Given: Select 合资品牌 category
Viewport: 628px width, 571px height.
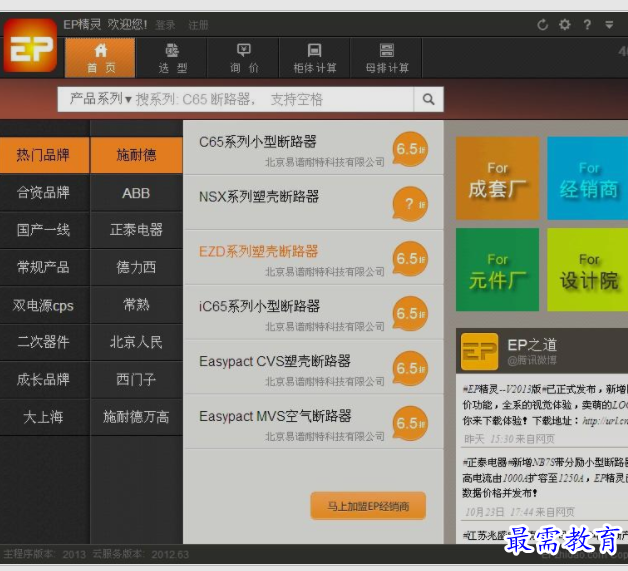Looking at the screenshot, I should 44,193.
